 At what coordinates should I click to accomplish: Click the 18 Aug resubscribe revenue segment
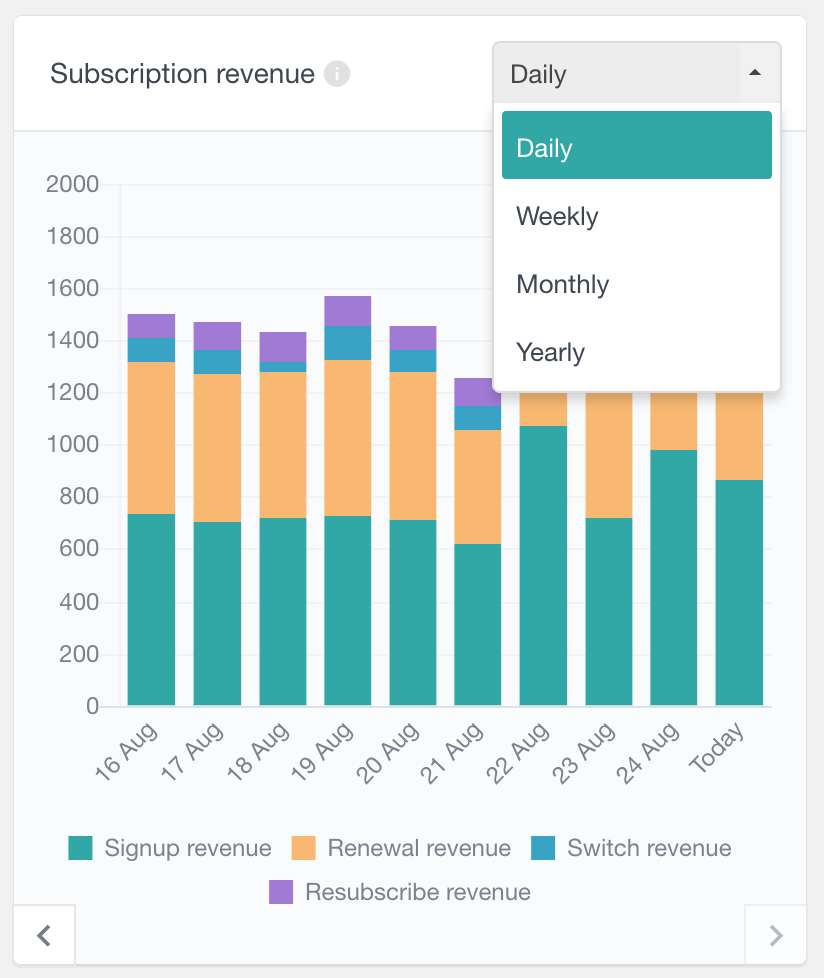click(x=283, y=347)
